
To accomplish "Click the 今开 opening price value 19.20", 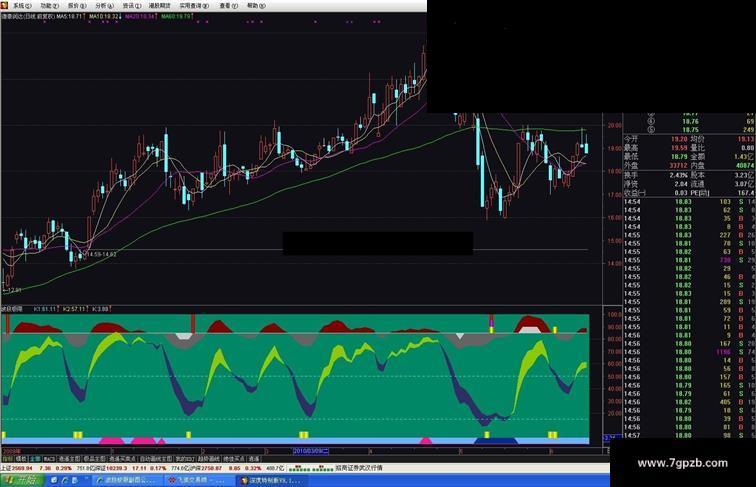I will (x=679, y=139).
